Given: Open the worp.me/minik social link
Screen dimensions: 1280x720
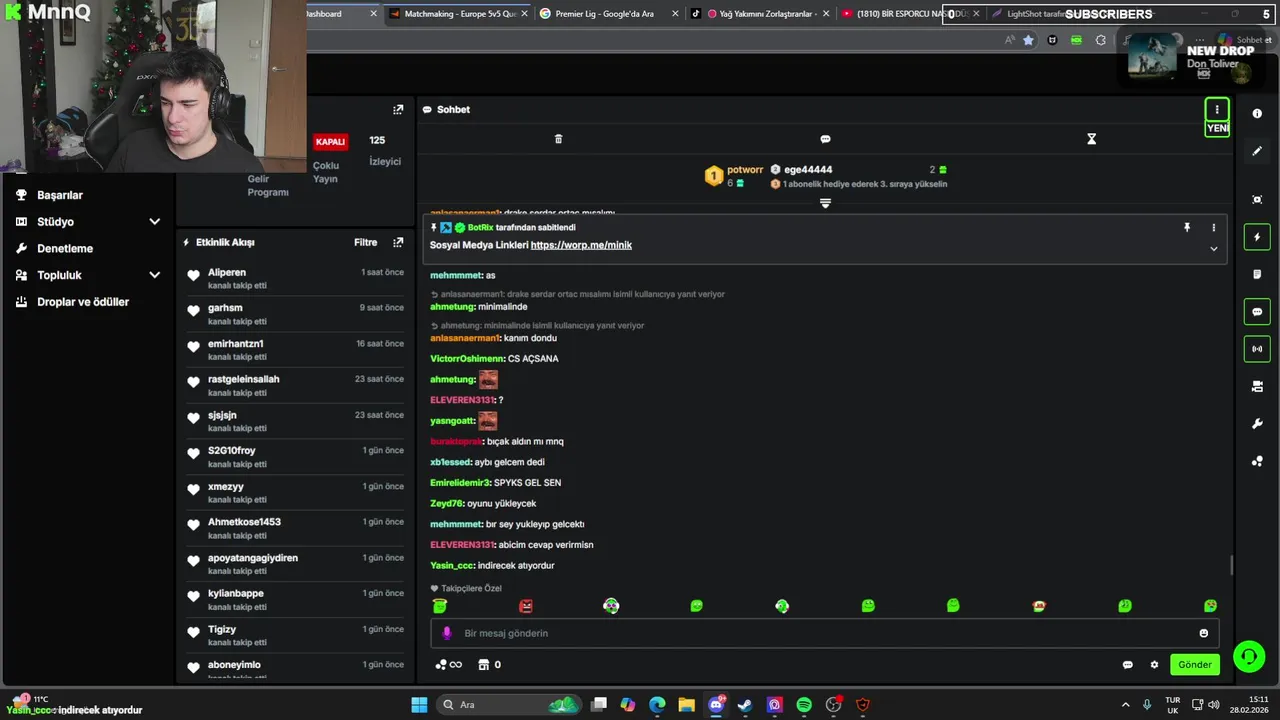Looking at the screenshot, I should 581,245.
